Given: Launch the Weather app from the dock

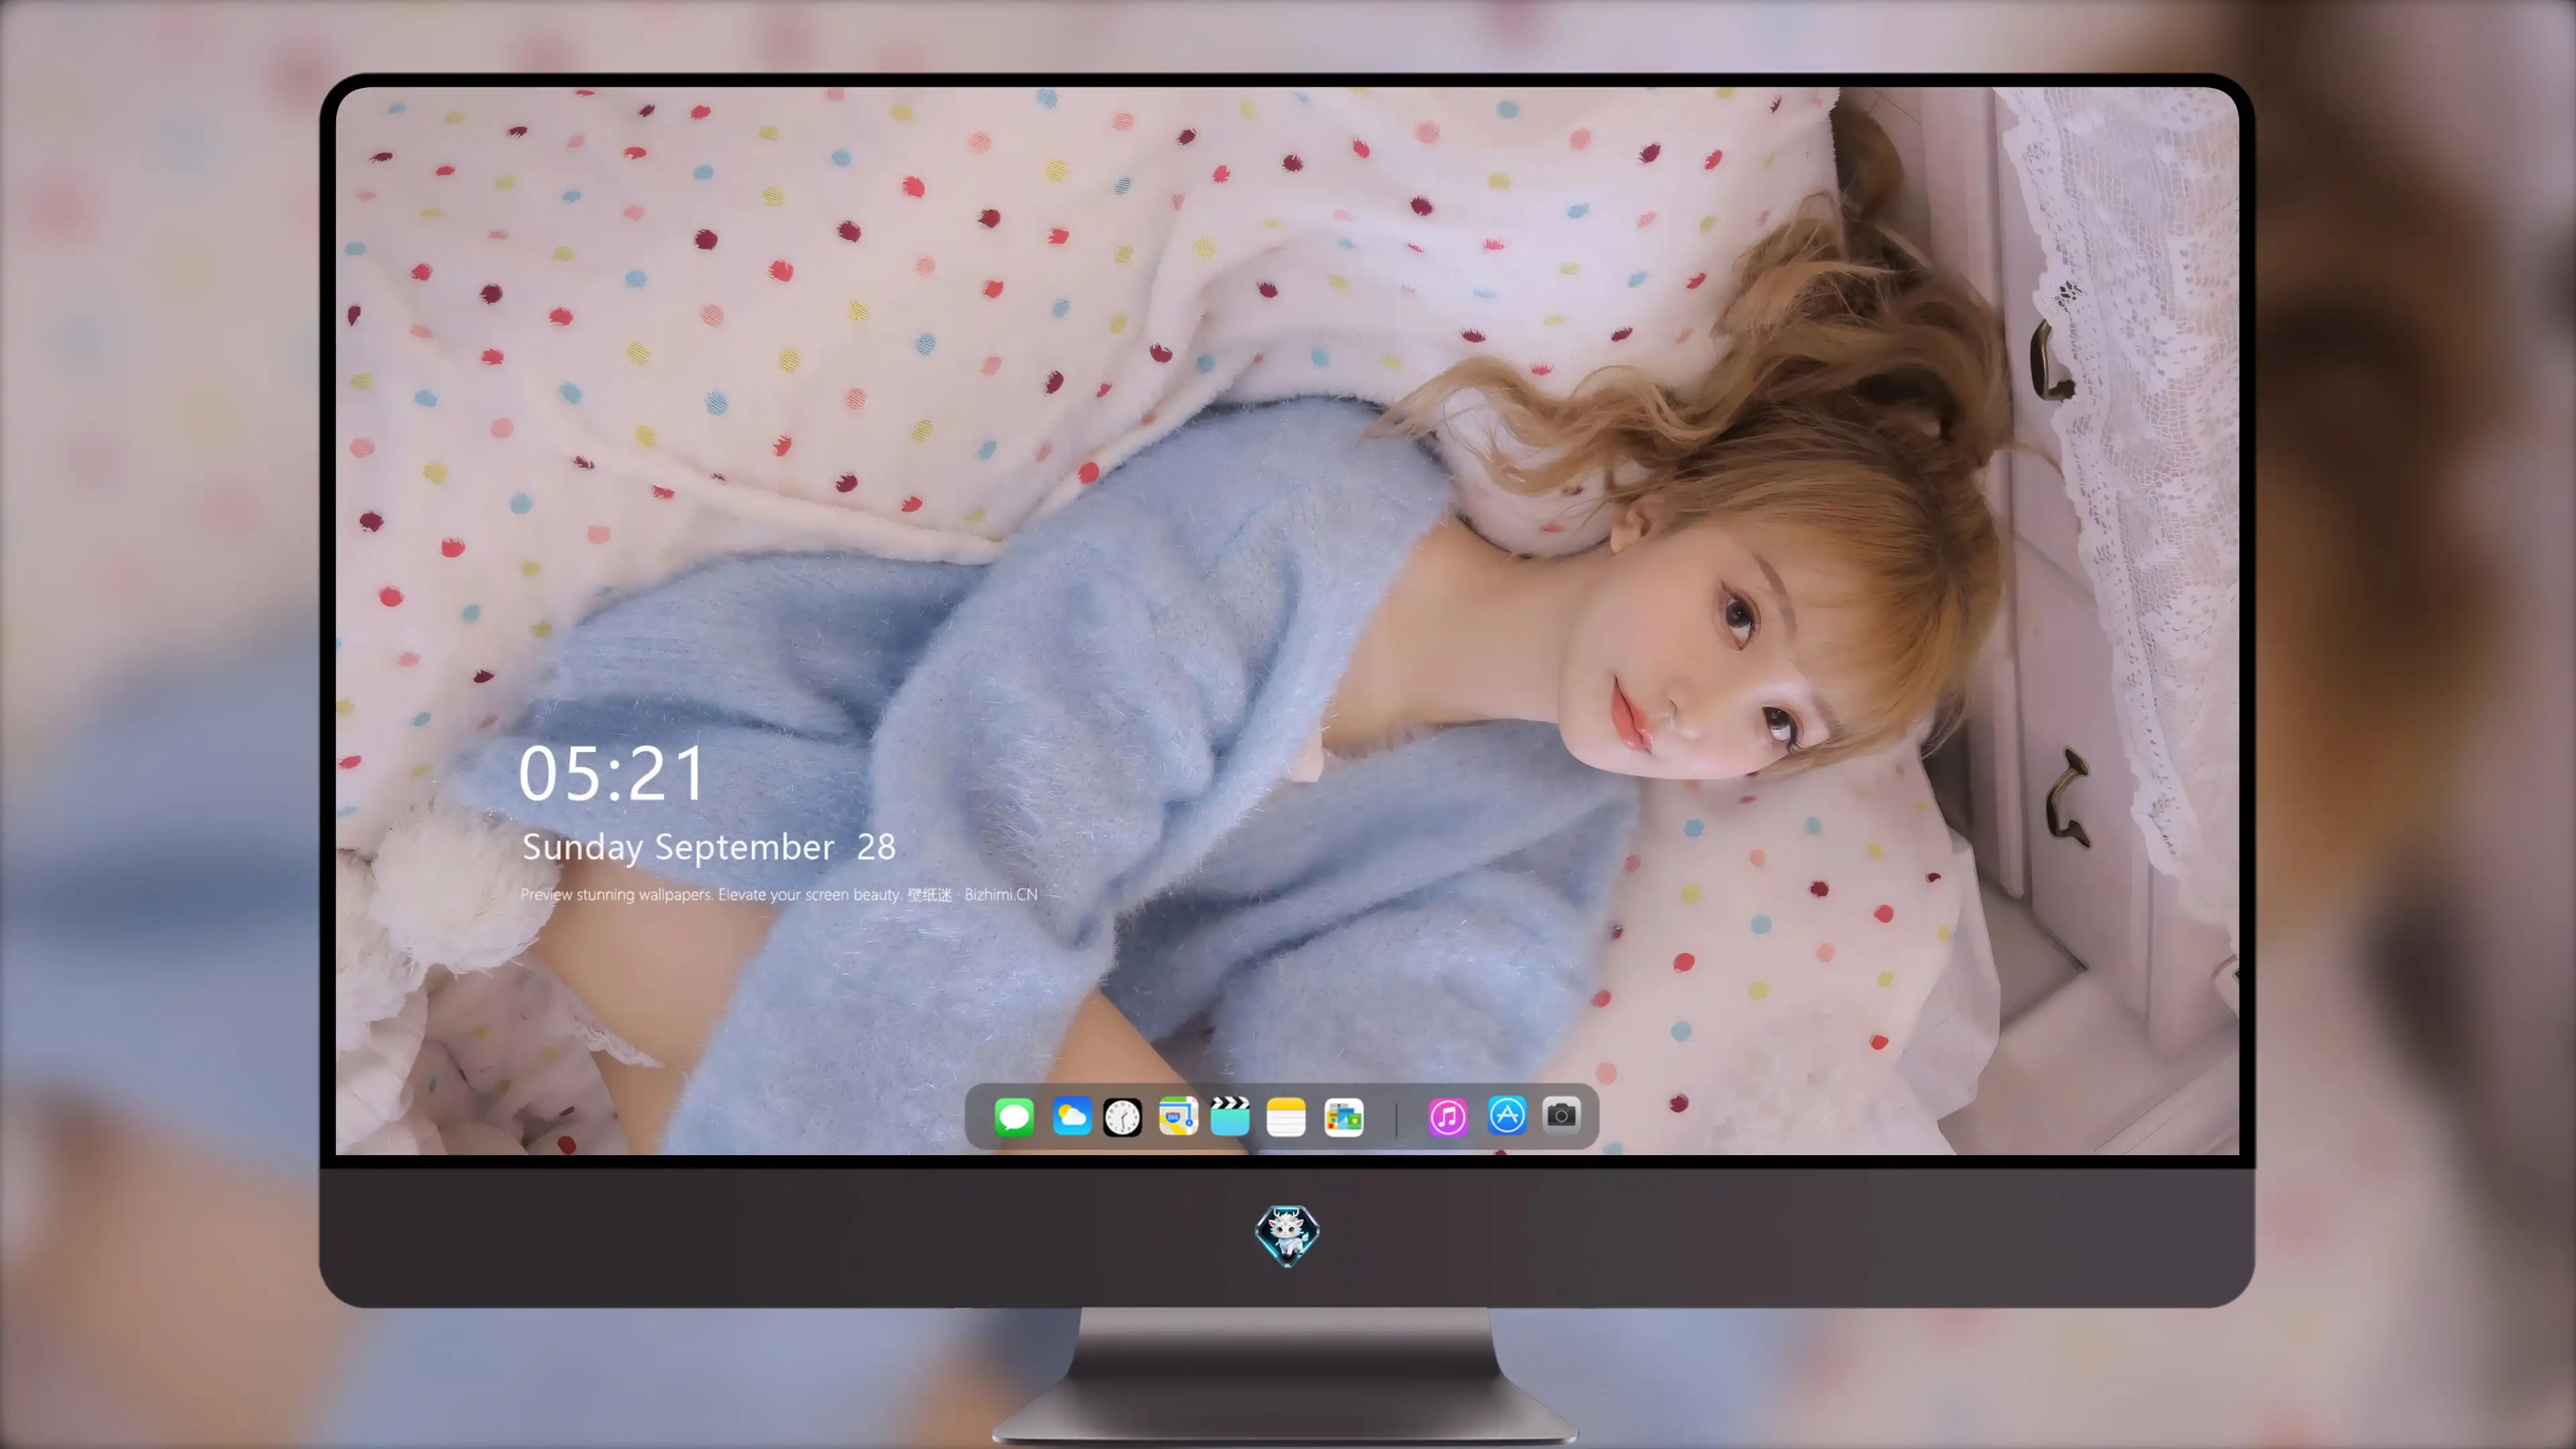Looking at the screenshot, I should tap(1072, 1116).
